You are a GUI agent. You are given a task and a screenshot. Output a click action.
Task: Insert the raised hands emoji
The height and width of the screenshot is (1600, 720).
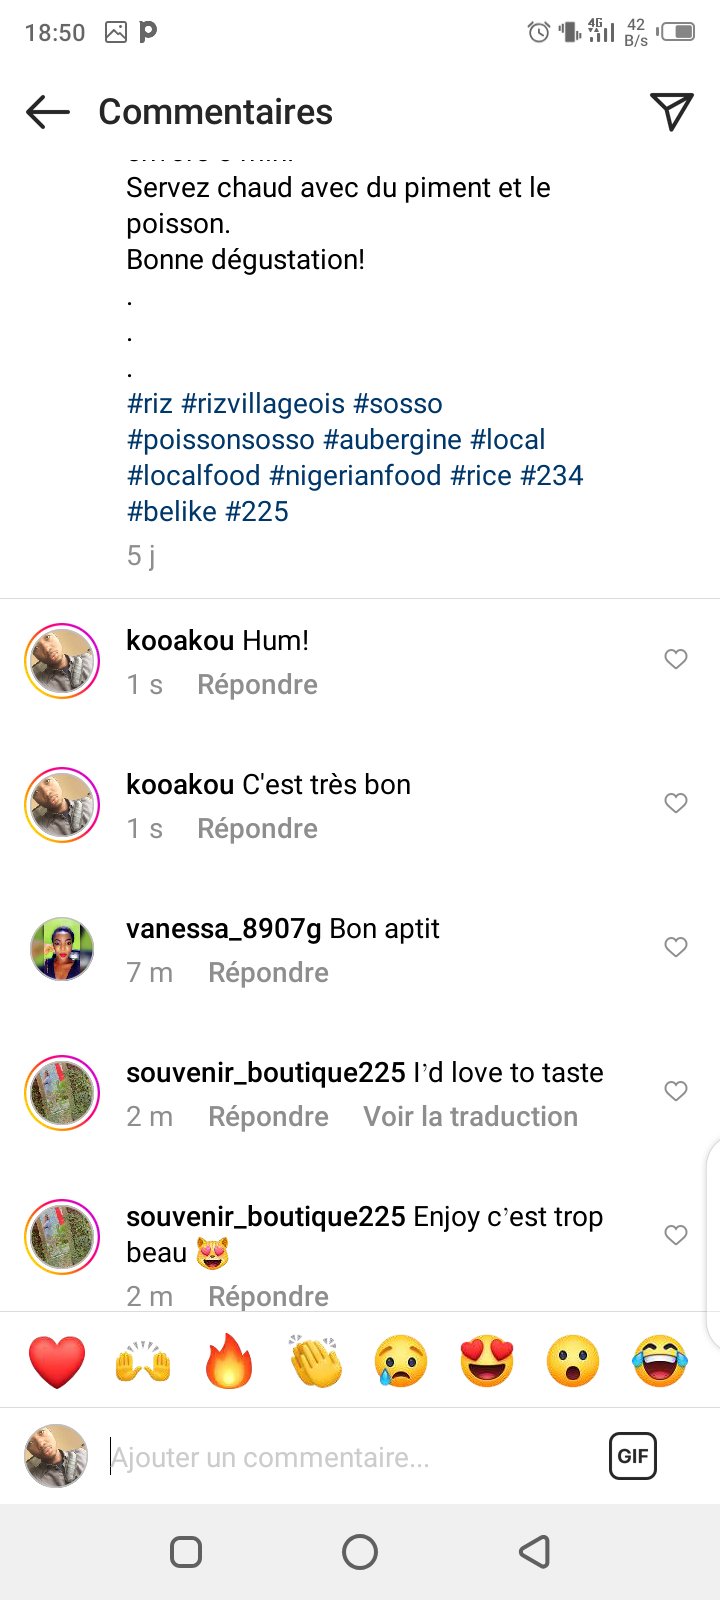(143, 1361)
